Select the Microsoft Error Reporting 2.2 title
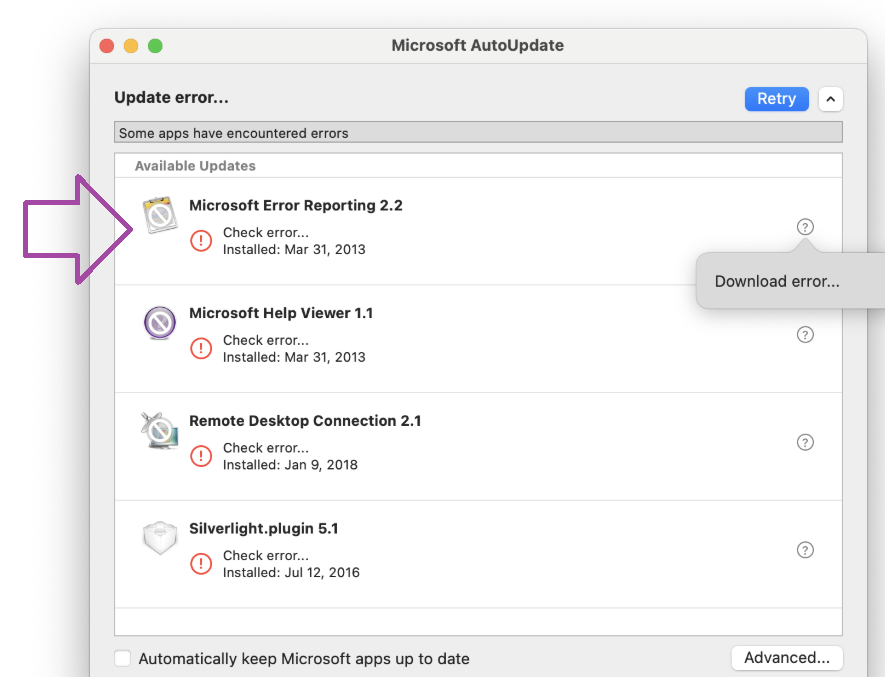This screenshot has width=885, height=677. point(296,205)
